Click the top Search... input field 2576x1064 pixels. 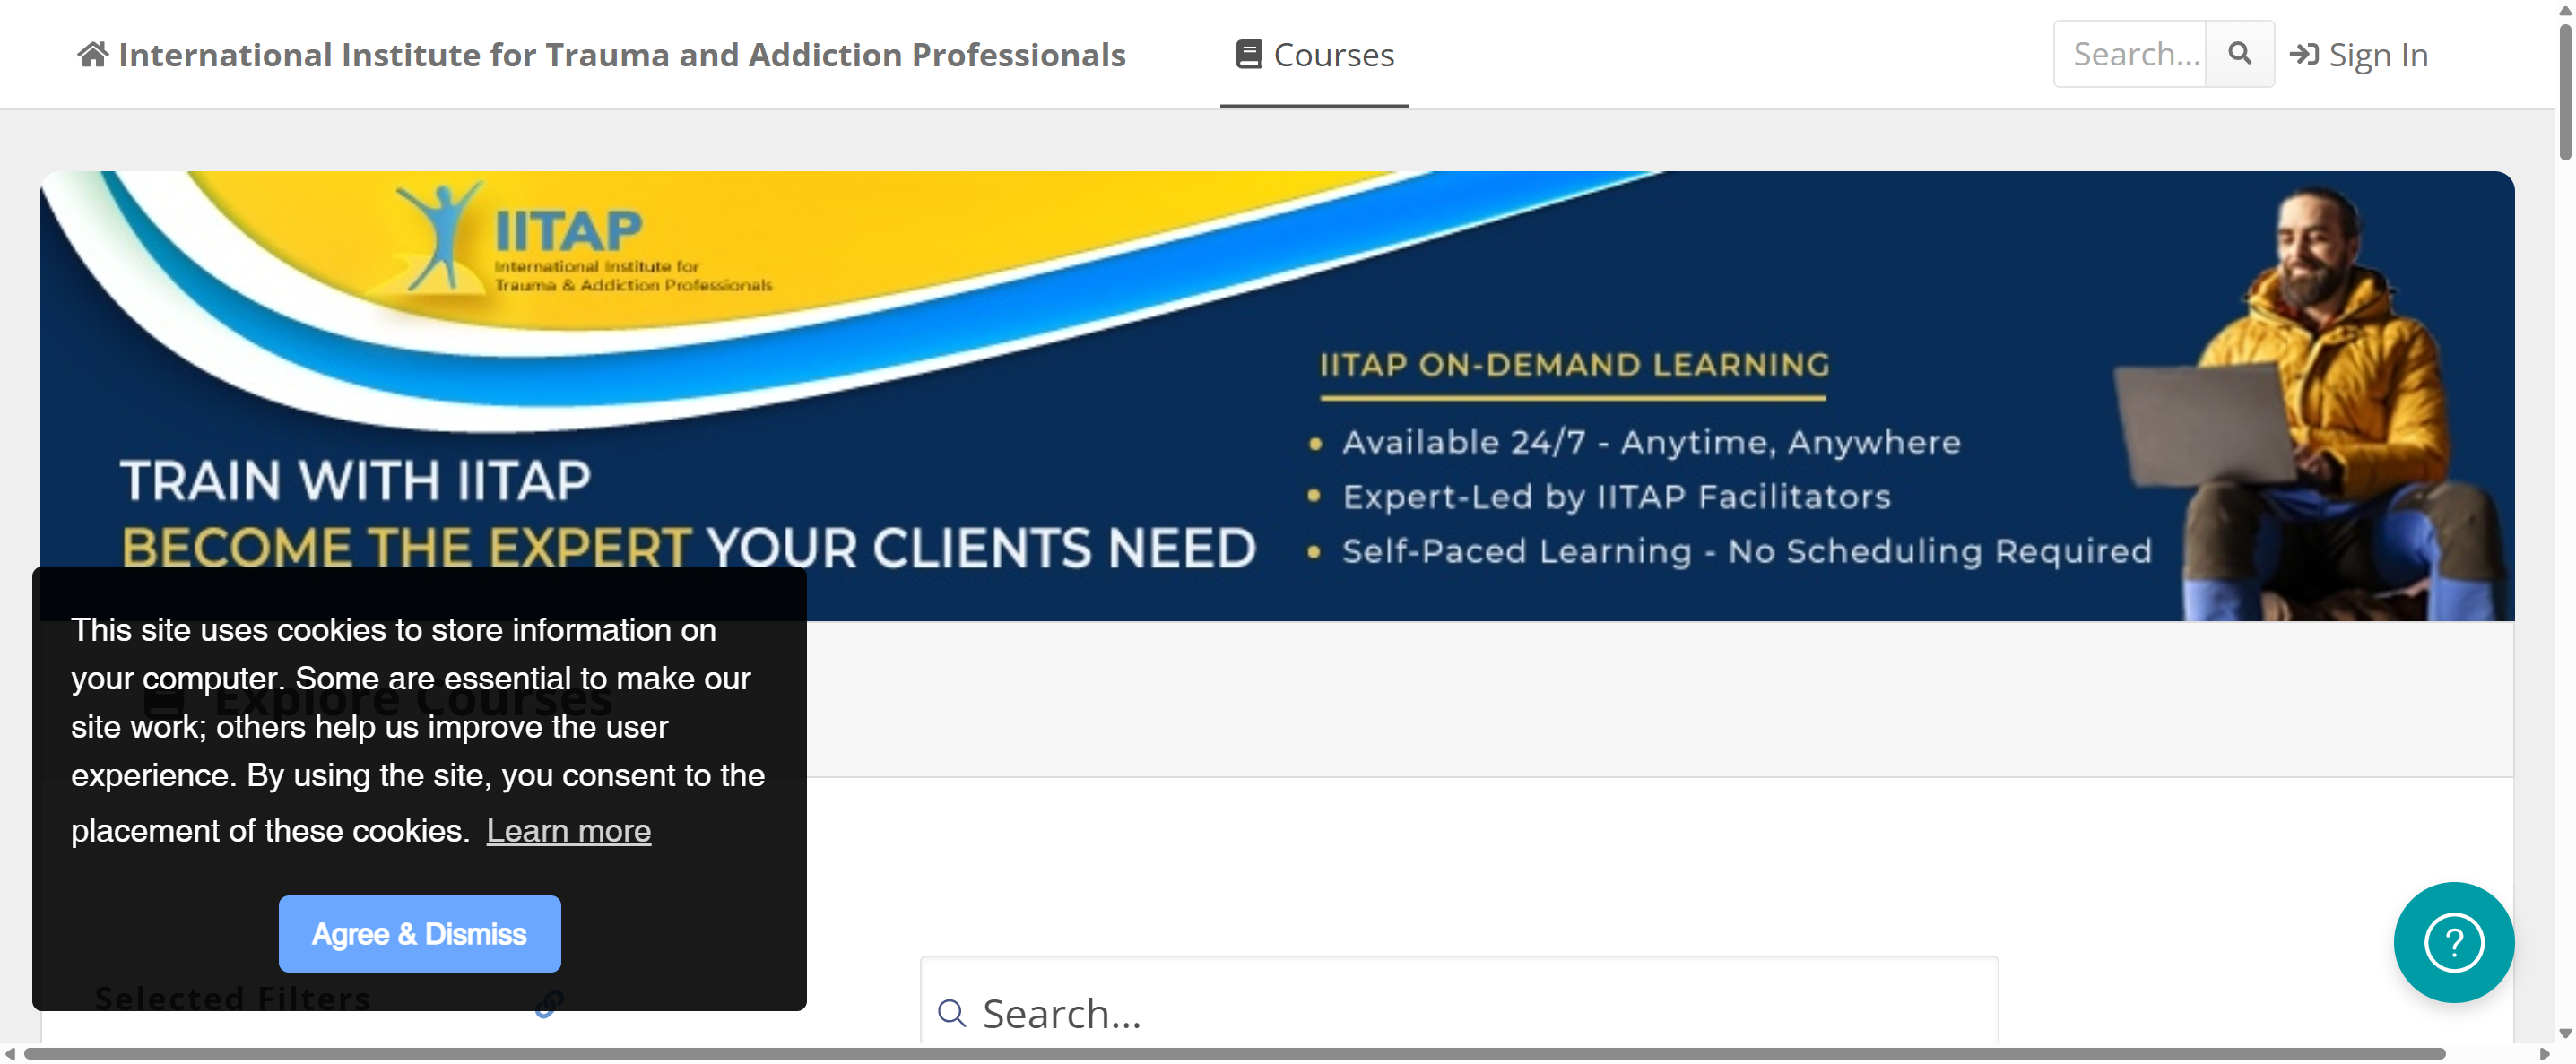click(x=2130, y=54)
